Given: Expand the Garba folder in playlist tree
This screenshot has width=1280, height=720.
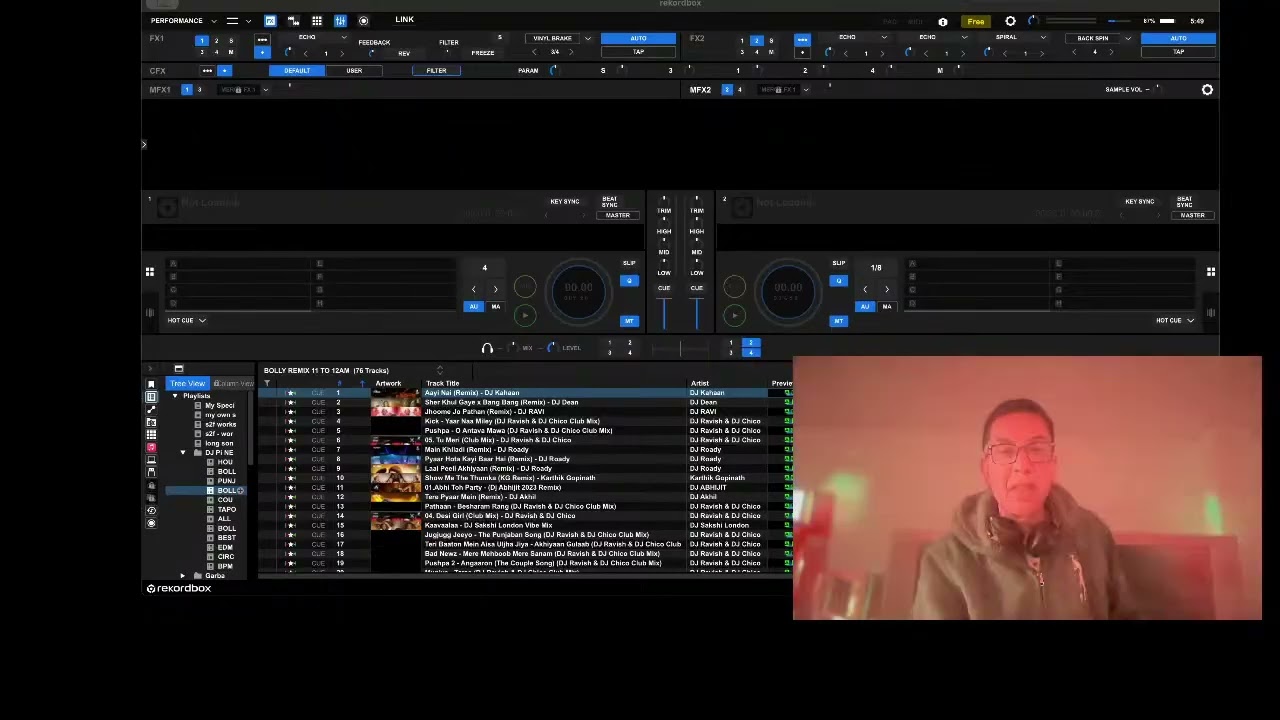Looking at the screenshot, I should pos(183,576).
